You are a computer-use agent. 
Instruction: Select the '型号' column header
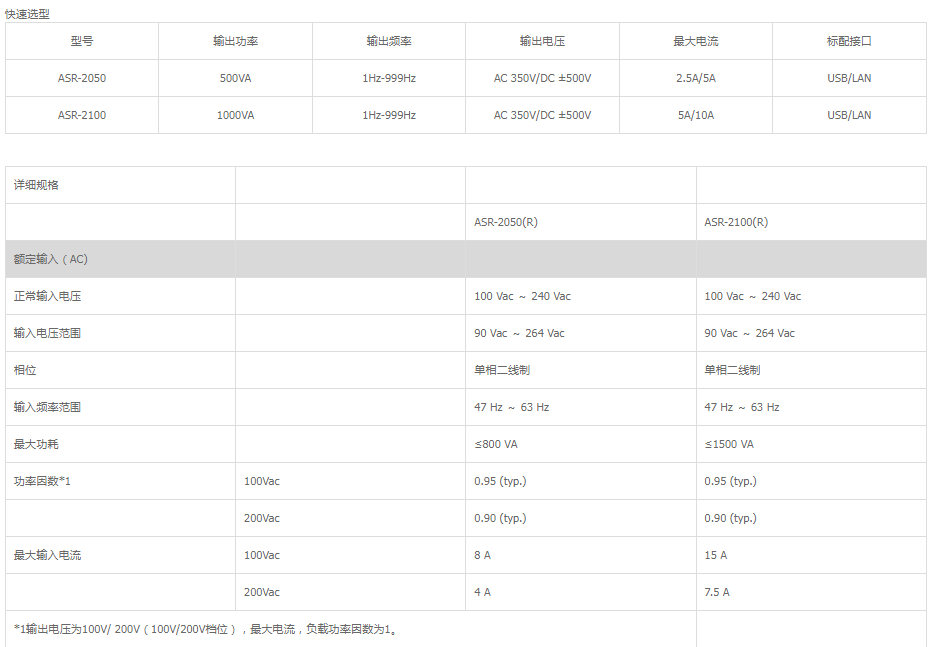click(x=82, y=41)
